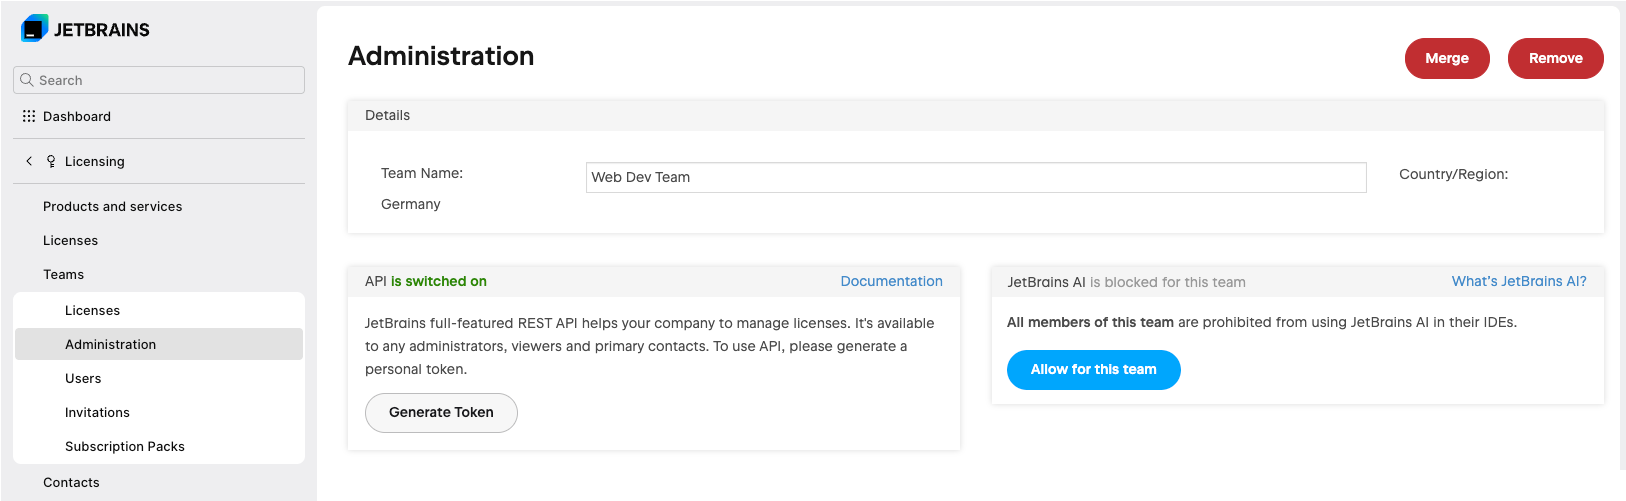Image resolution: width=1626 pixels, height=501 pixels.
Task: Click the JetBrains logo
Action: pos(85,29)
